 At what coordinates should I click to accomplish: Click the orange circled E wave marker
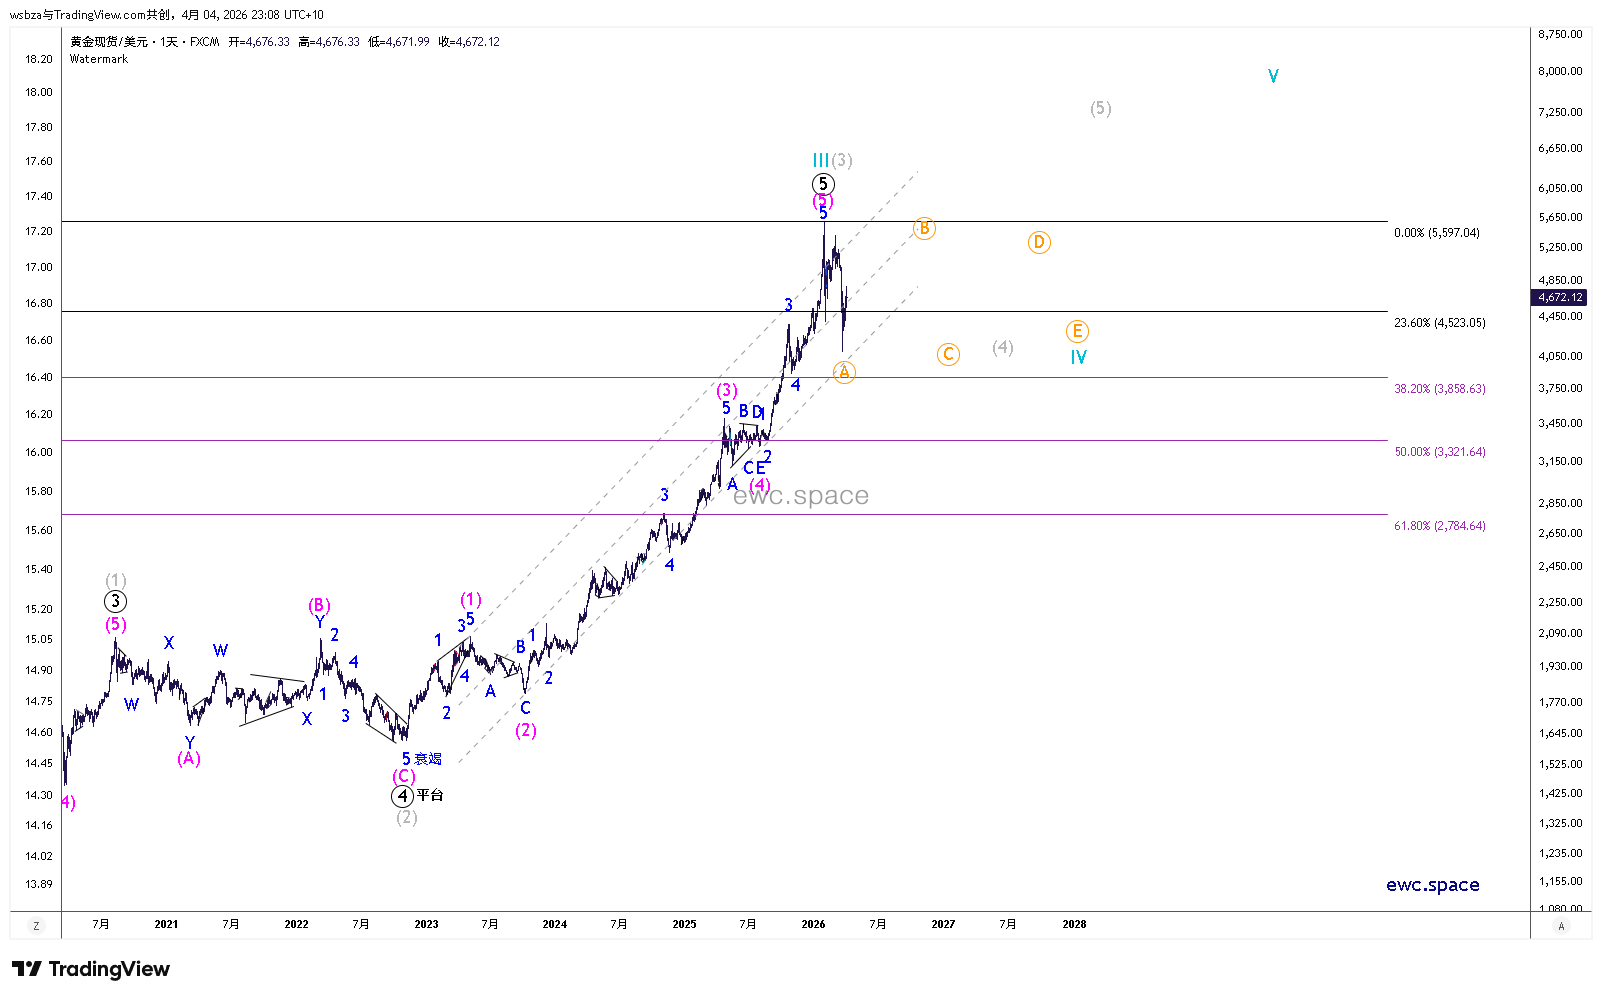(1077, 331)
